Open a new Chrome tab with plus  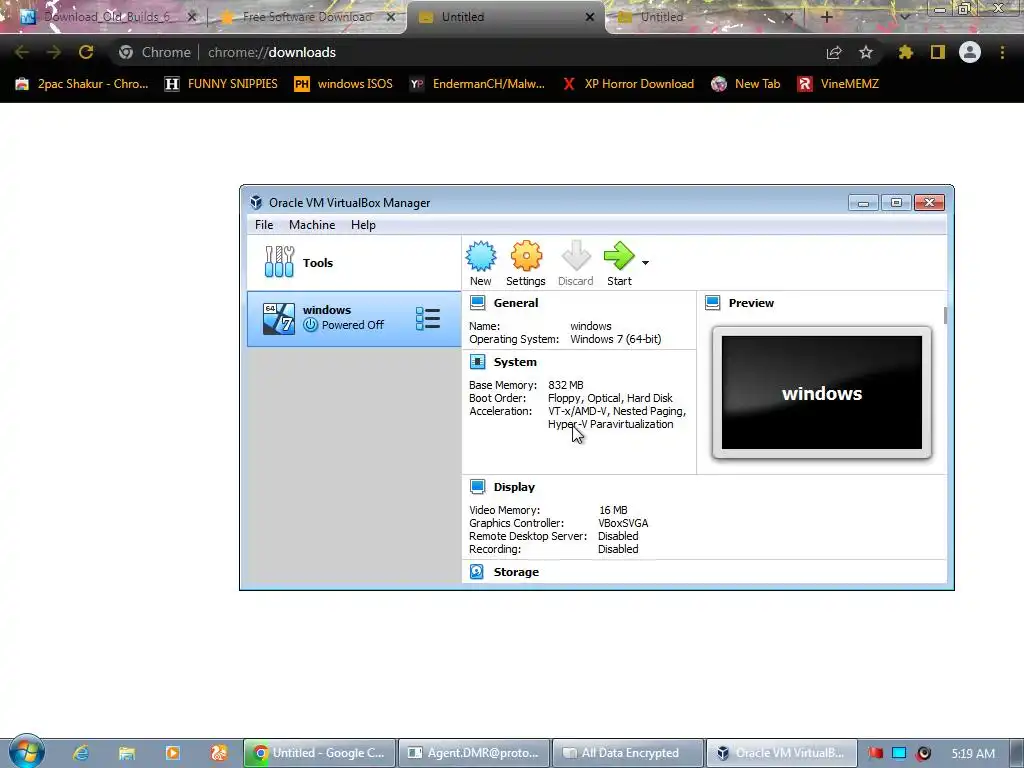click(826, 17)
